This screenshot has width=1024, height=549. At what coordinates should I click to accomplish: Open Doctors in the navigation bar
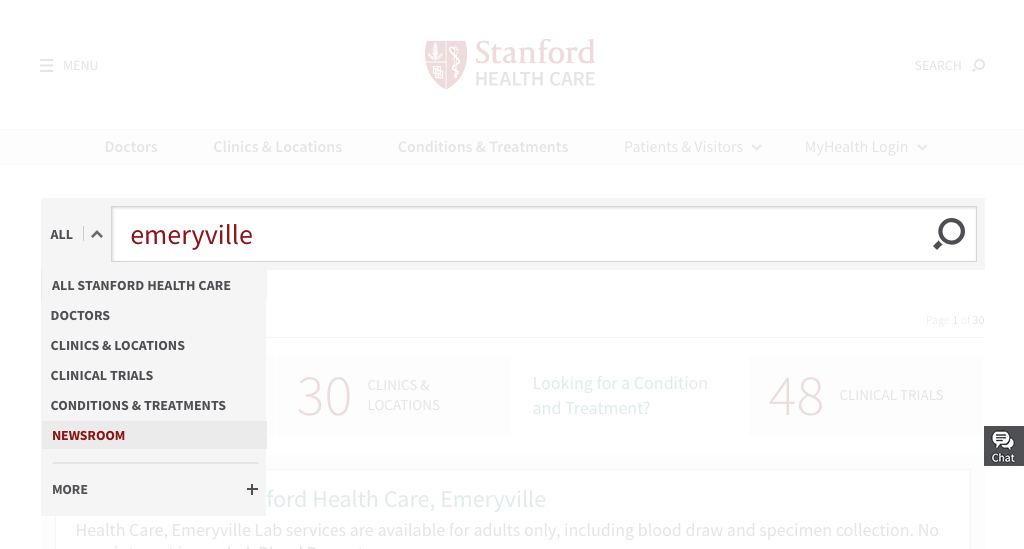(131, 147)
